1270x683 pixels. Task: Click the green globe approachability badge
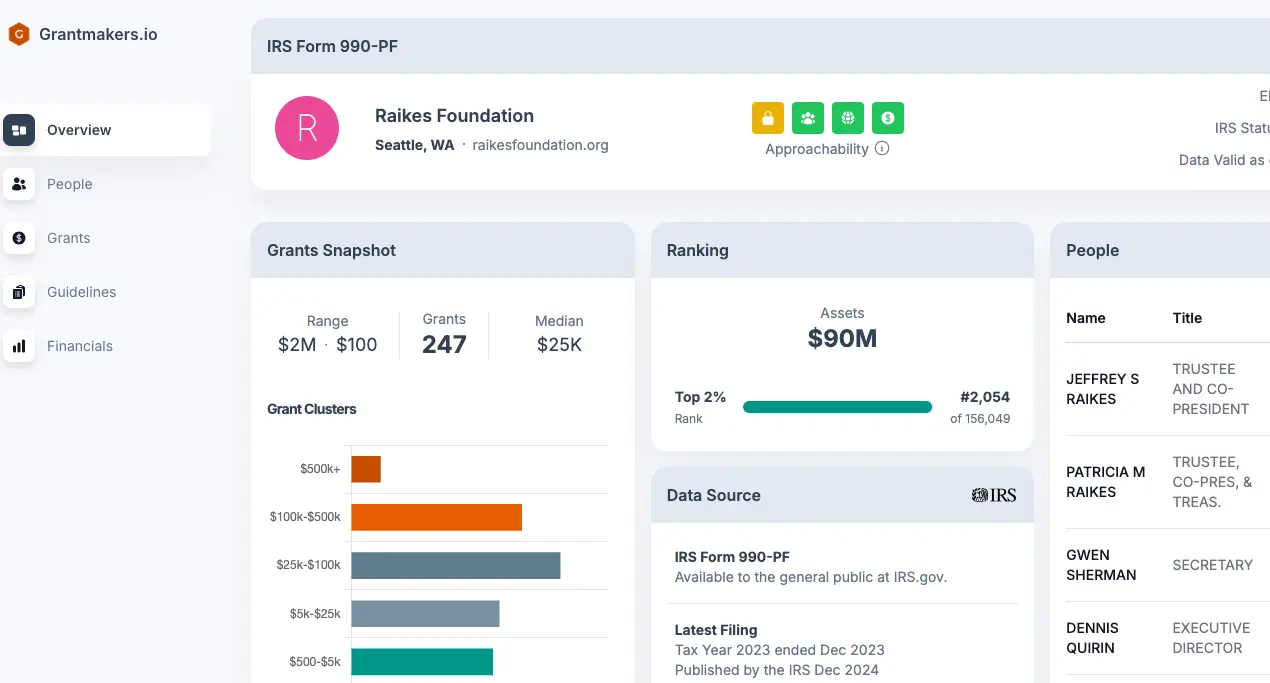tap(848, 118)
